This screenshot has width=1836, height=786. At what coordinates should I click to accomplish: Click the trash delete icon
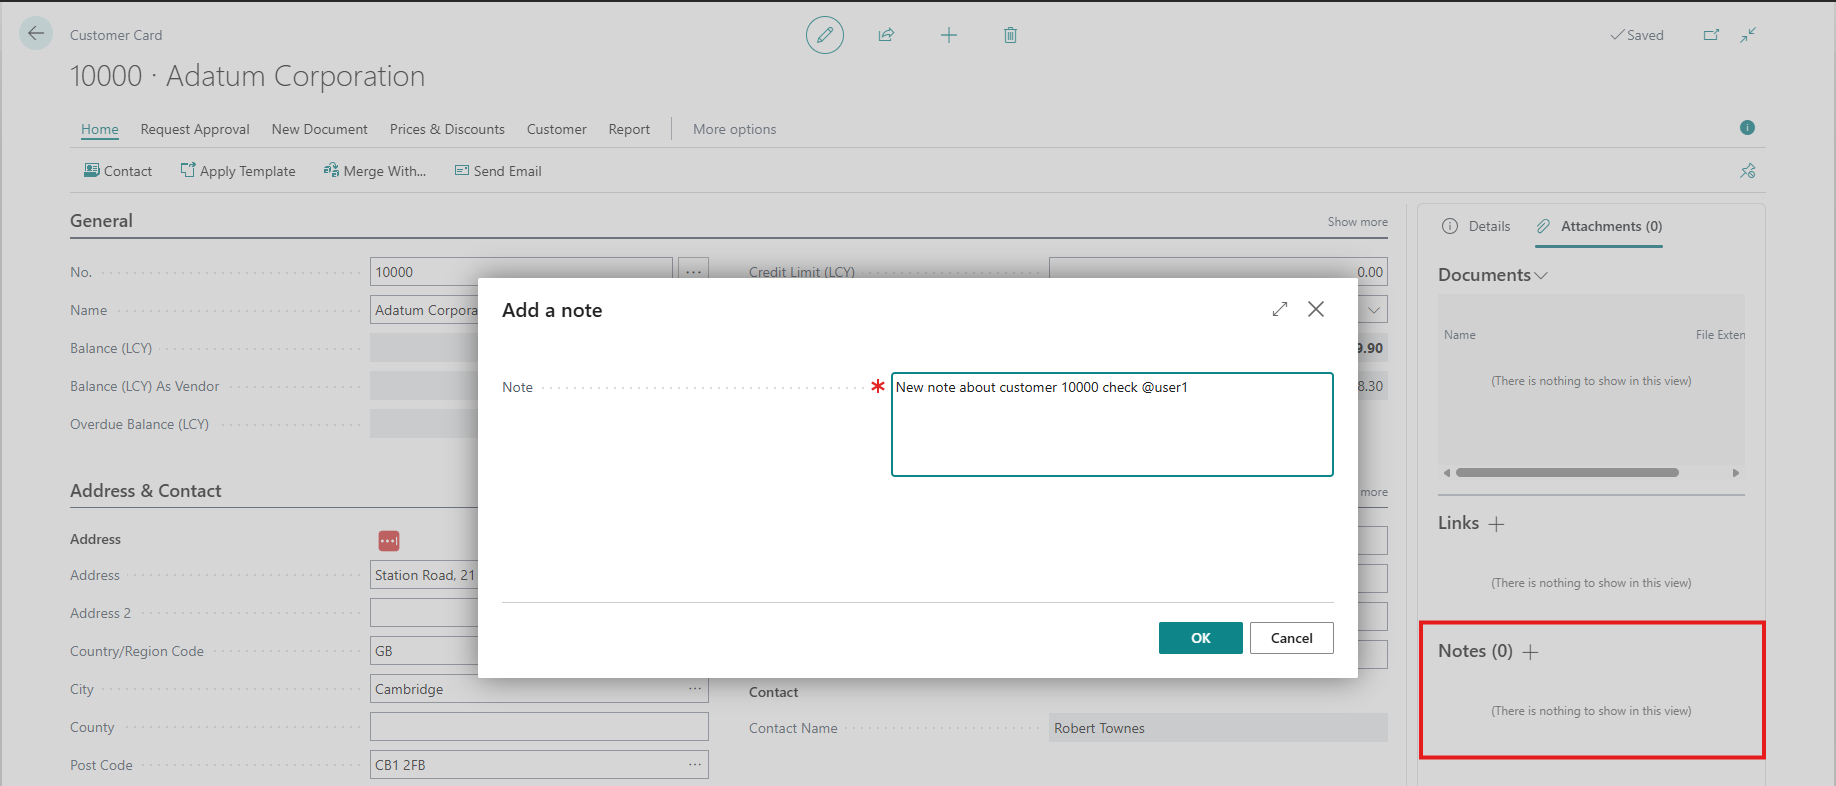click(x=1010, y=35)
